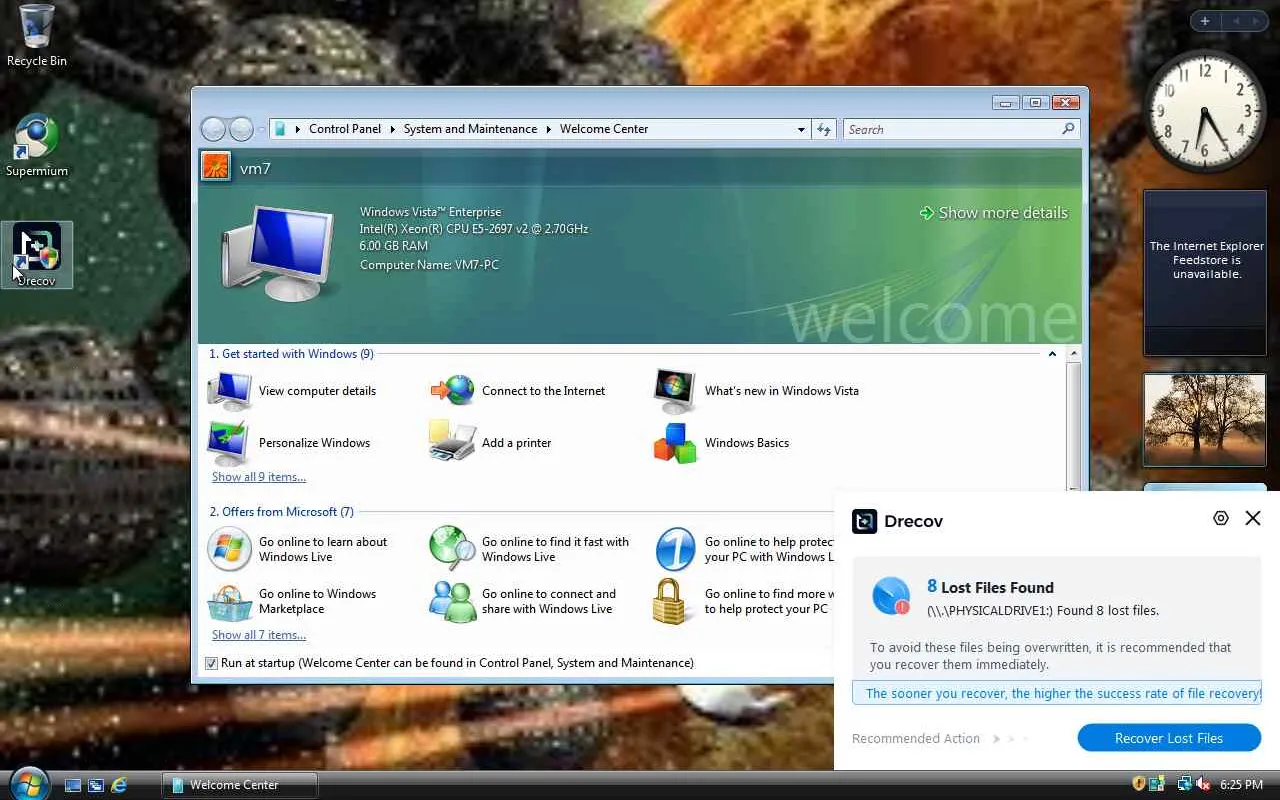This screenshot has width=1280, height=800.
Task: Click the Welcome Center vertical scrollbar
Action: coord(1075,420)
